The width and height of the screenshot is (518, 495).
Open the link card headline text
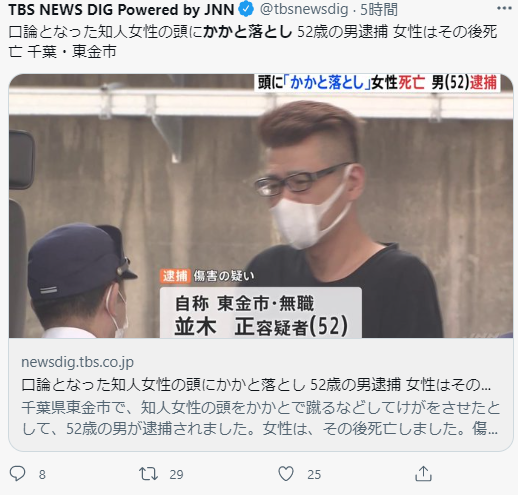click(x=256, y=385)
